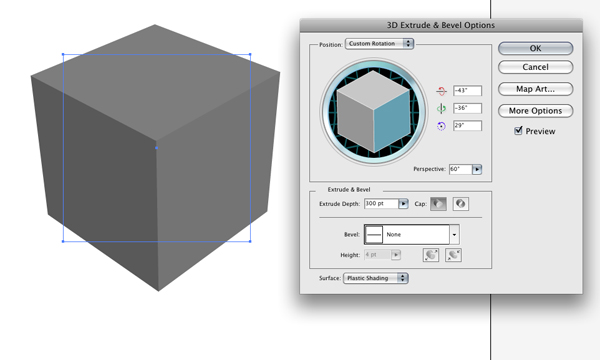Turn cap on for solid appearance
600x360 pixels.
pos(438,204)
